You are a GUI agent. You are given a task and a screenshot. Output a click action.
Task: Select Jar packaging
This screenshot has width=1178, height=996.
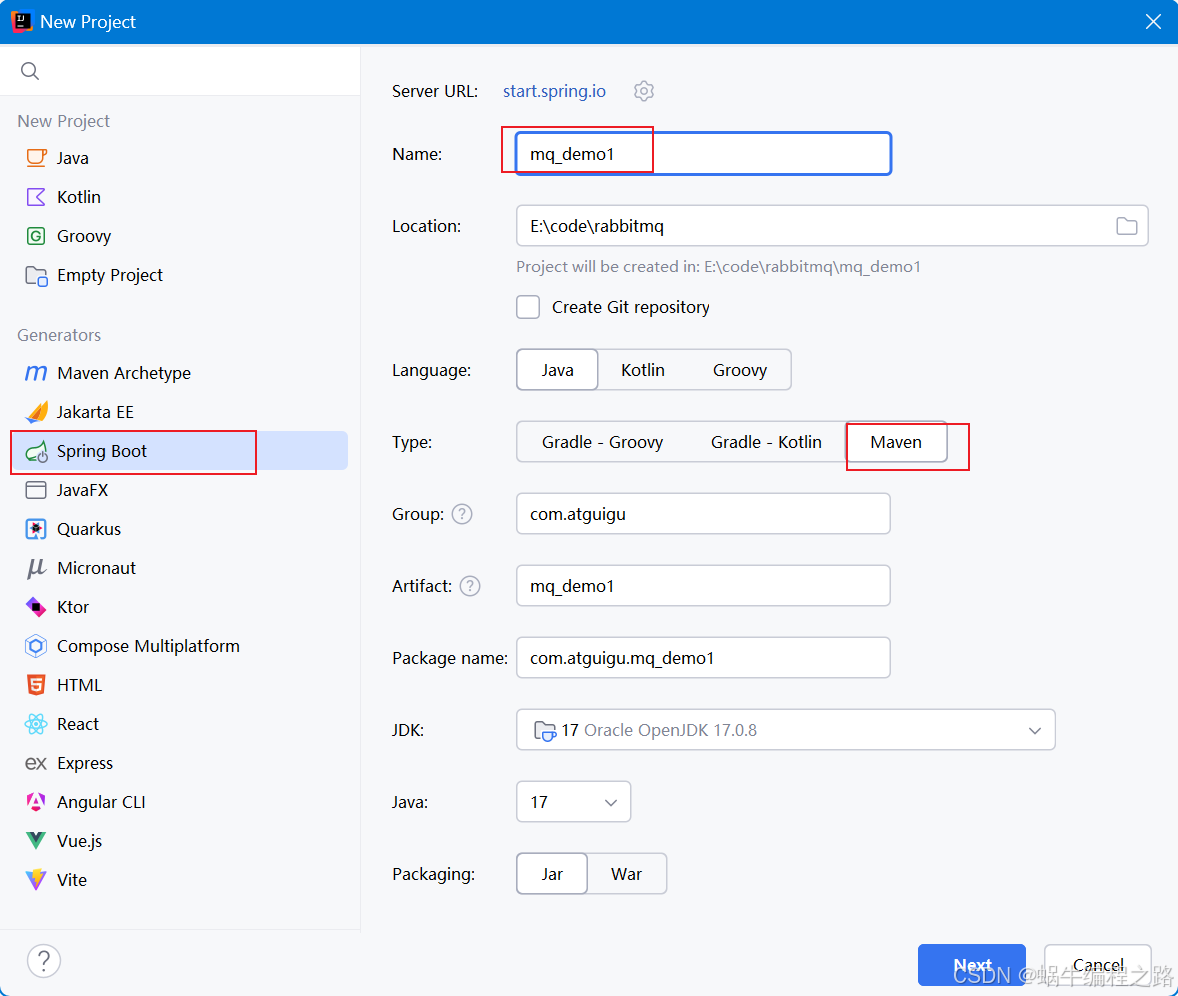[x=552, y=874]
